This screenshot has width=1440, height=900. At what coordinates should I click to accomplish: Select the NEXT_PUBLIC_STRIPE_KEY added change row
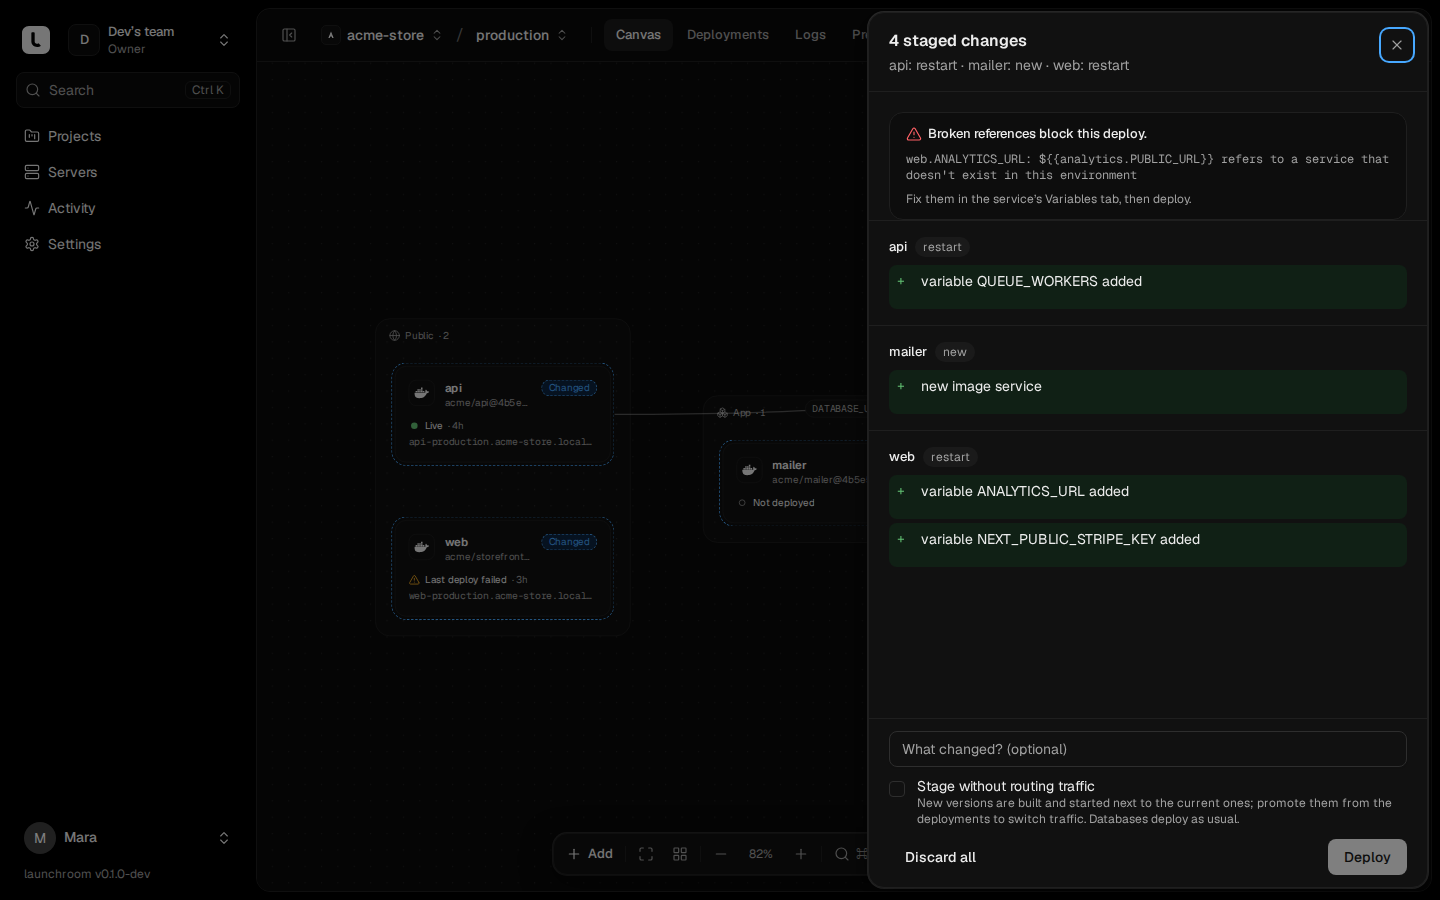click(x=1148, y=545)
